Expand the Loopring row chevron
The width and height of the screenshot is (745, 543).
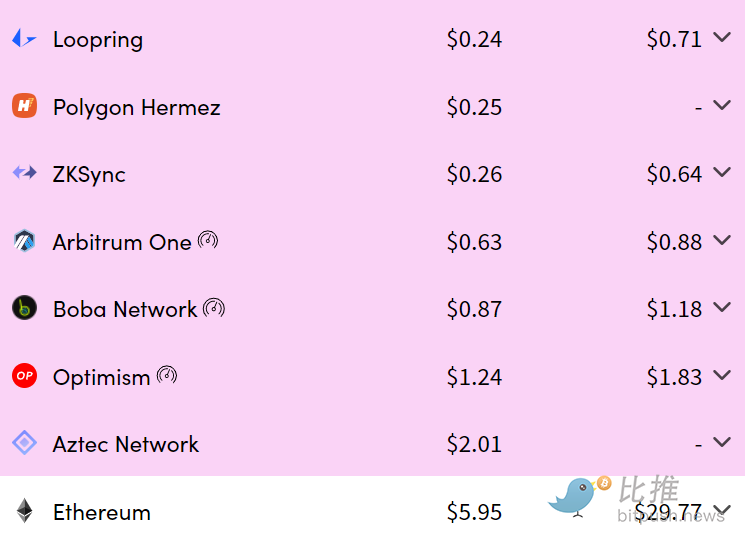click(722, 37)
